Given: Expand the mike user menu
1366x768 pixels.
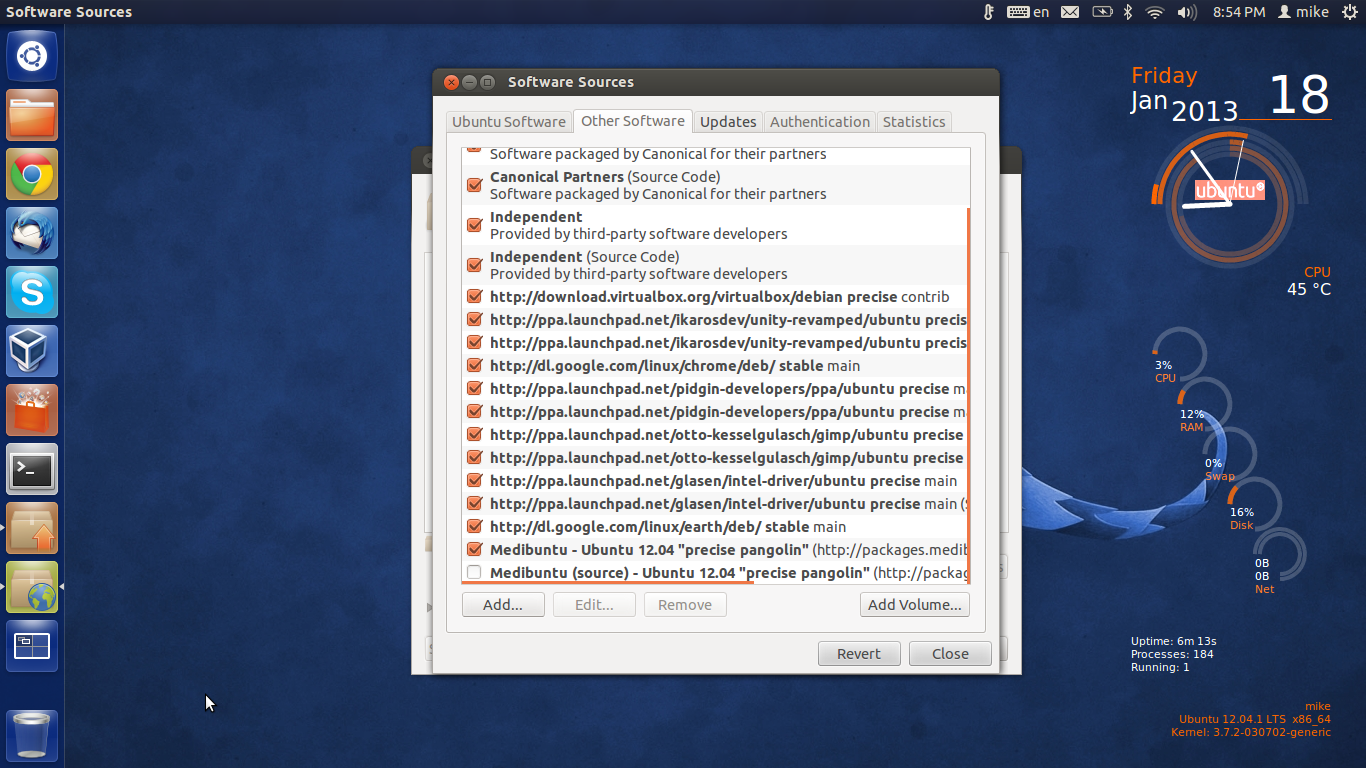Looking at the screenshot, I should [1302, 12].
